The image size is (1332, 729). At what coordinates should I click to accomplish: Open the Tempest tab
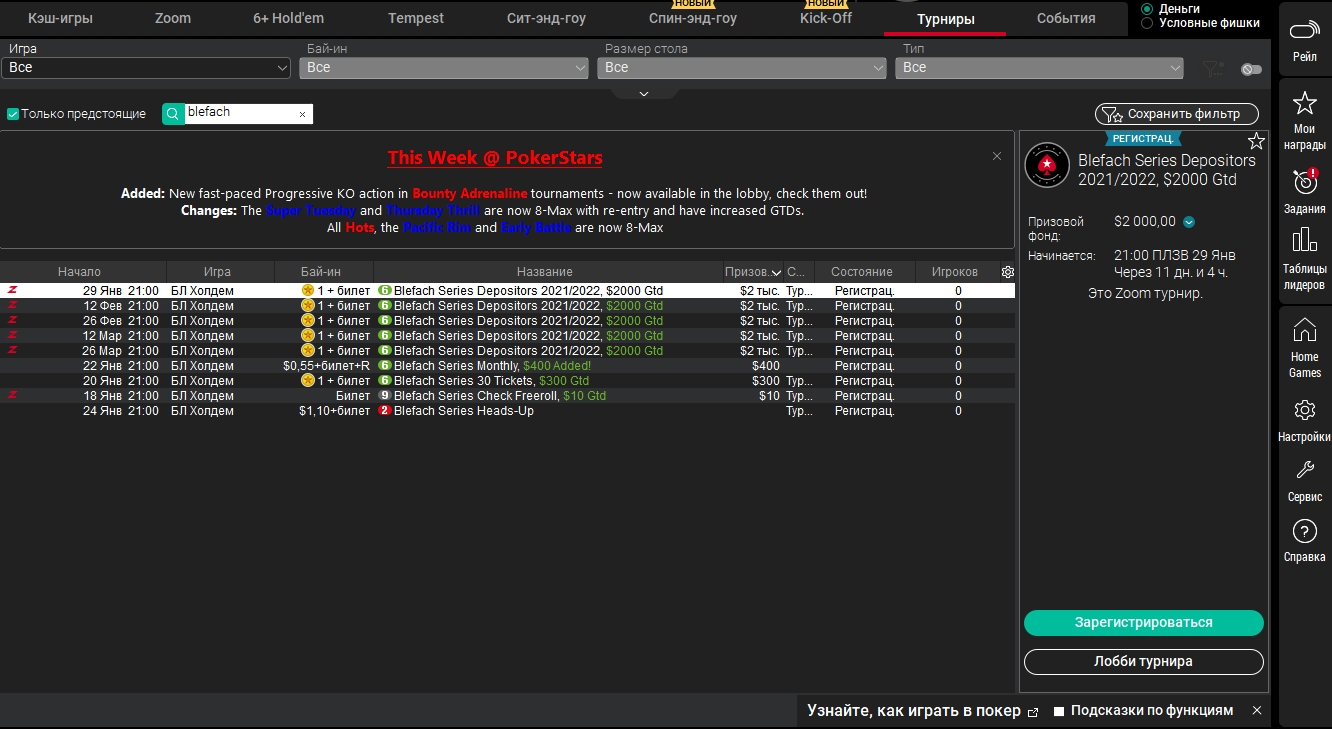pos(417,18)
